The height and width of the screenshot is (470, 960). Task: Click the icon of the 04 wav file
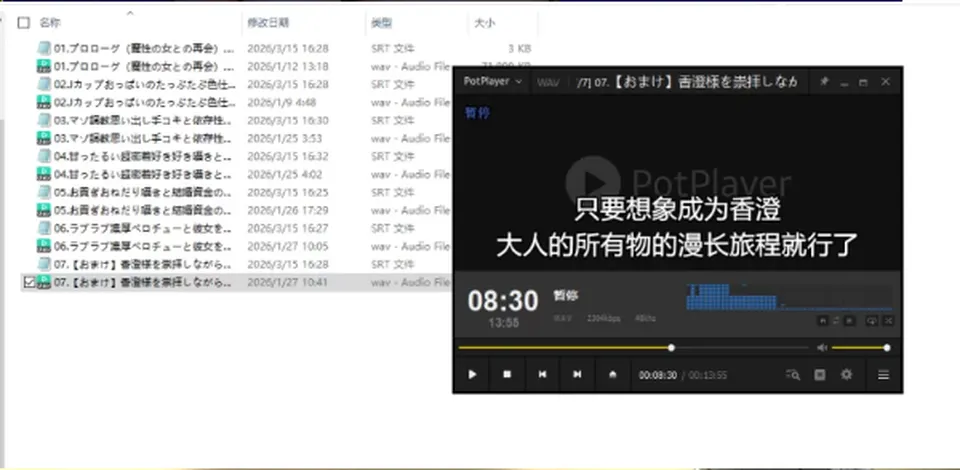[x=44, y=174]
